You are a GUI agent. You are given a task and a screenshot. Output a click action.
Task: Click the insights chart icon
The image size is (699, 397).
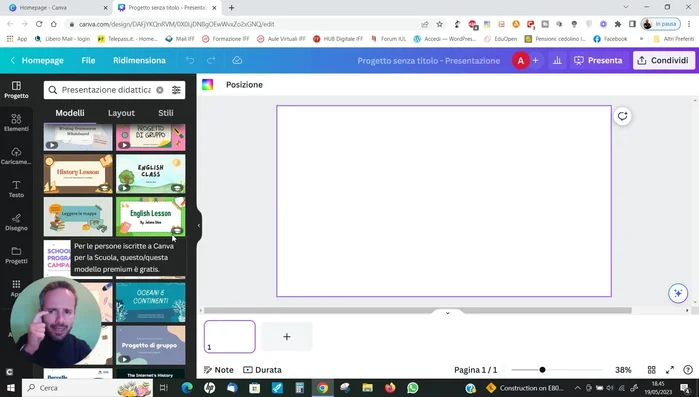pyautogui.click(x=557, y=60)
